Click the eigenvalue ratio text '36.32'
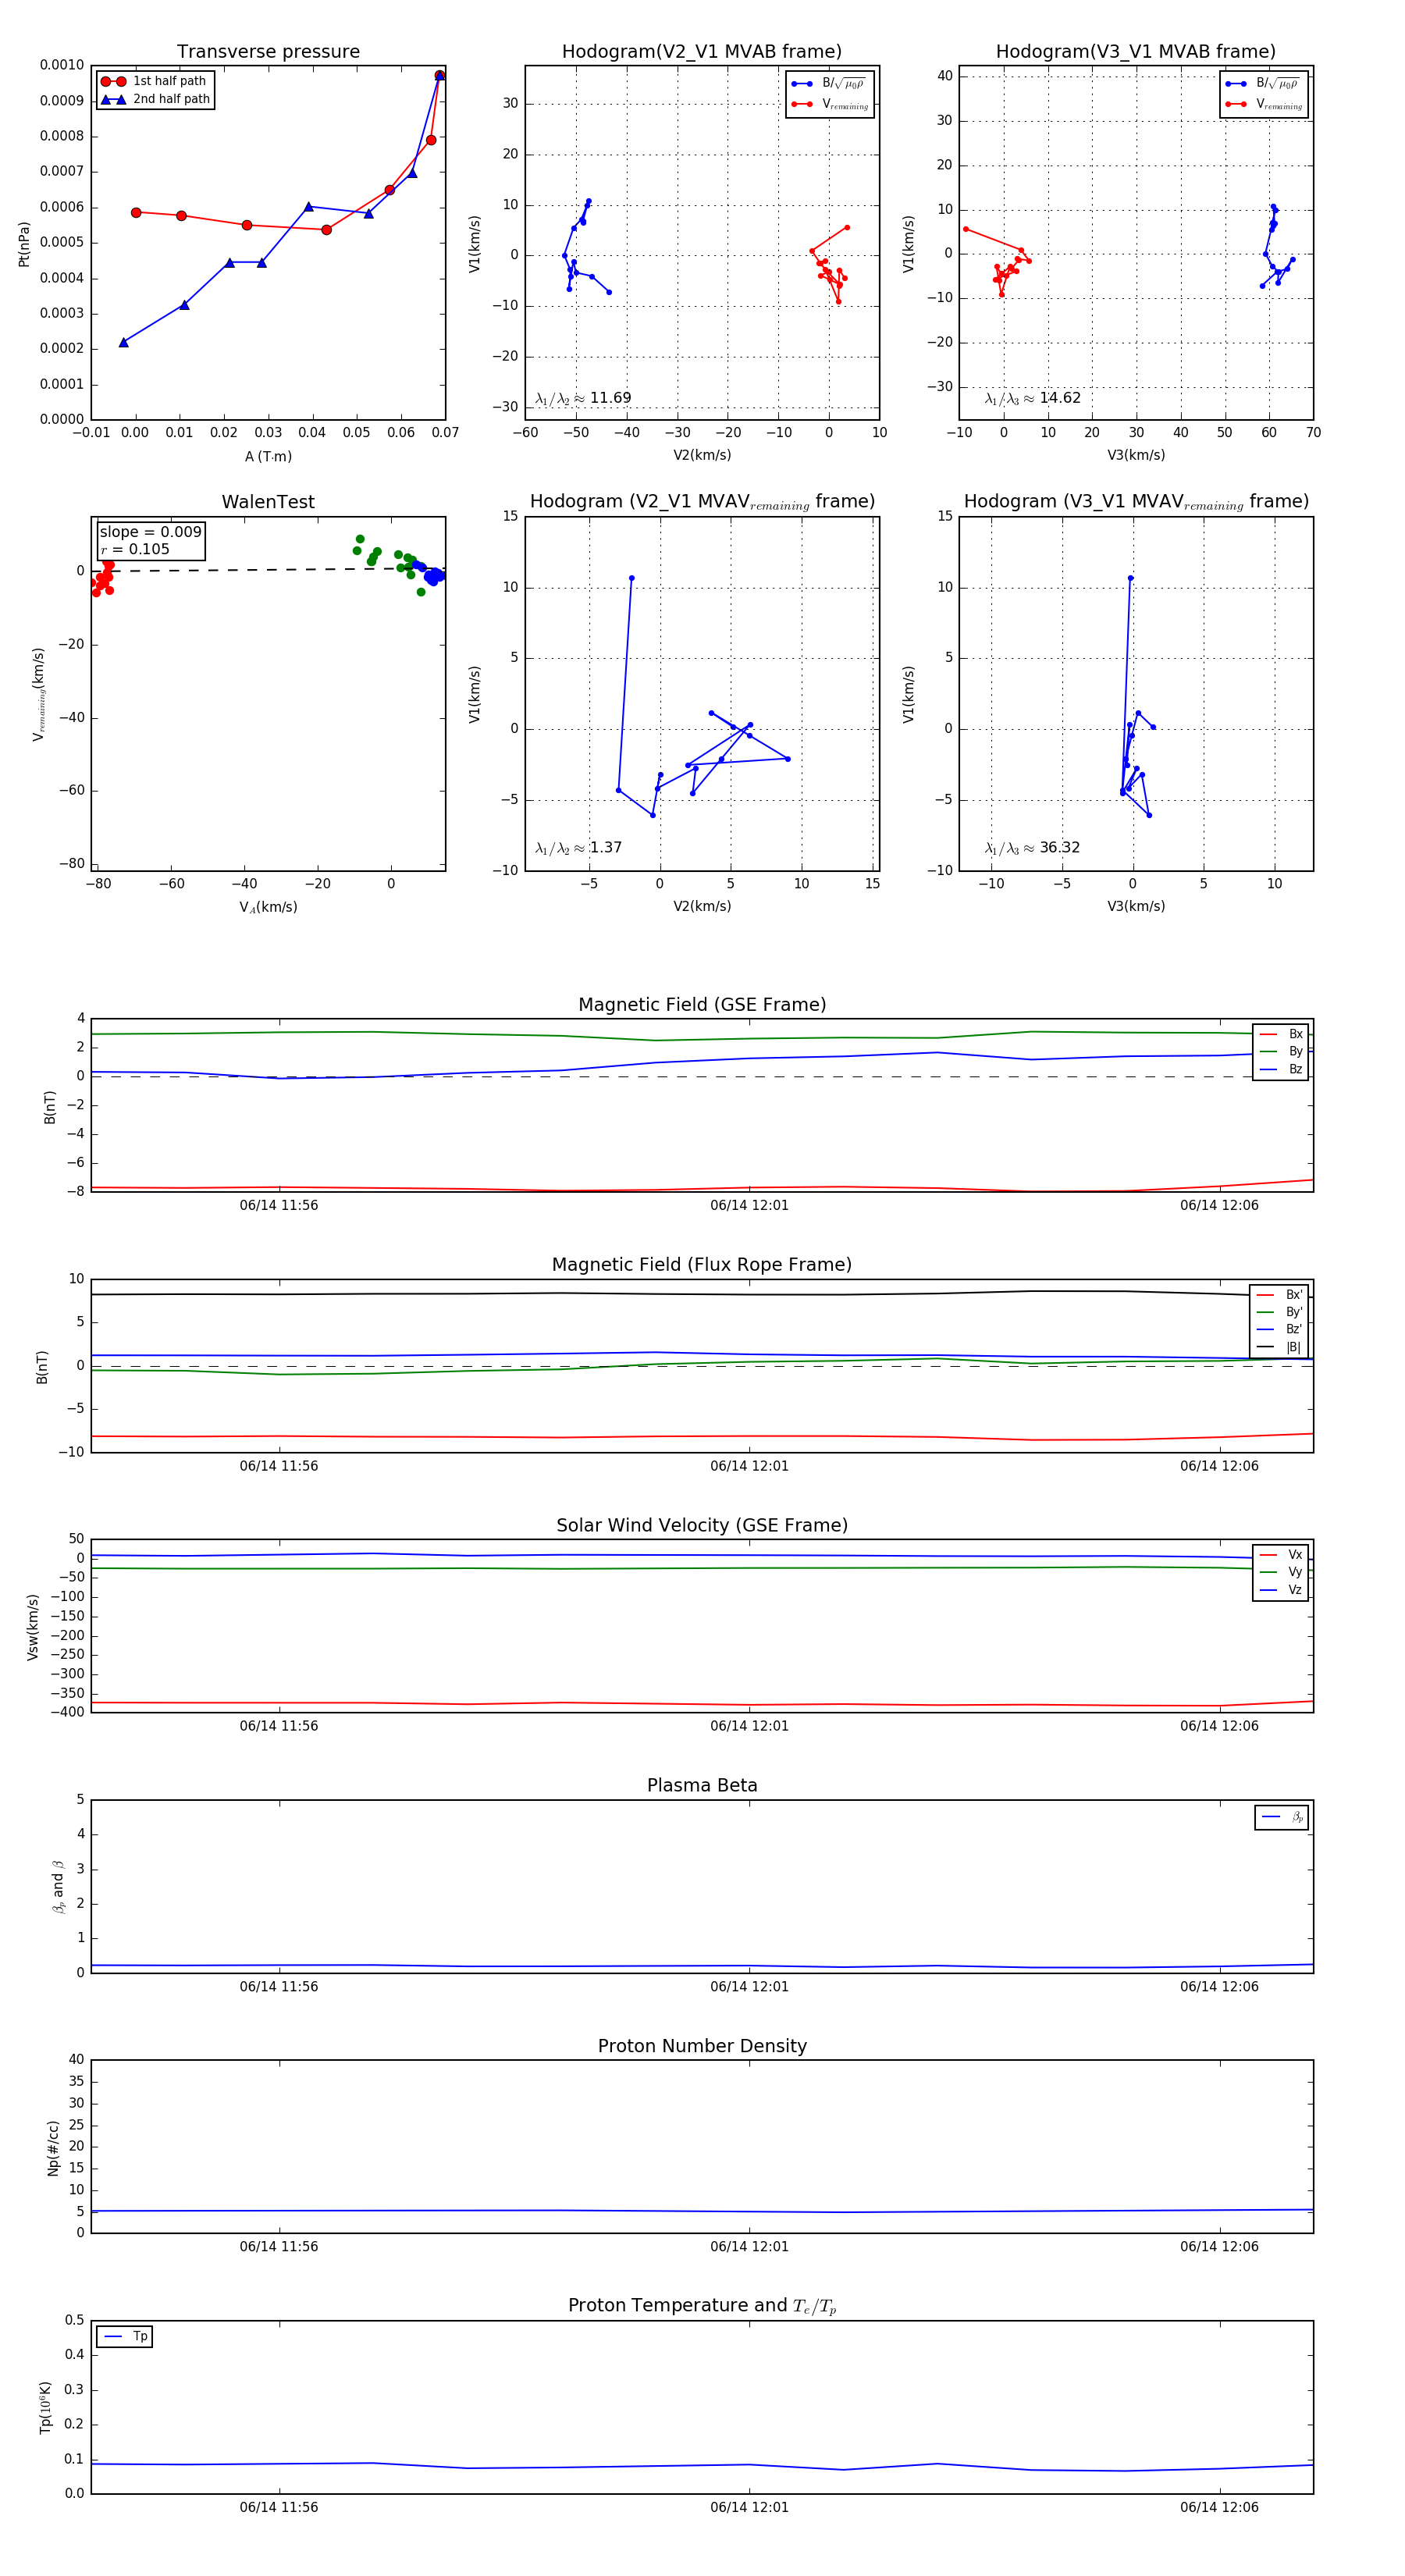 1060,848
